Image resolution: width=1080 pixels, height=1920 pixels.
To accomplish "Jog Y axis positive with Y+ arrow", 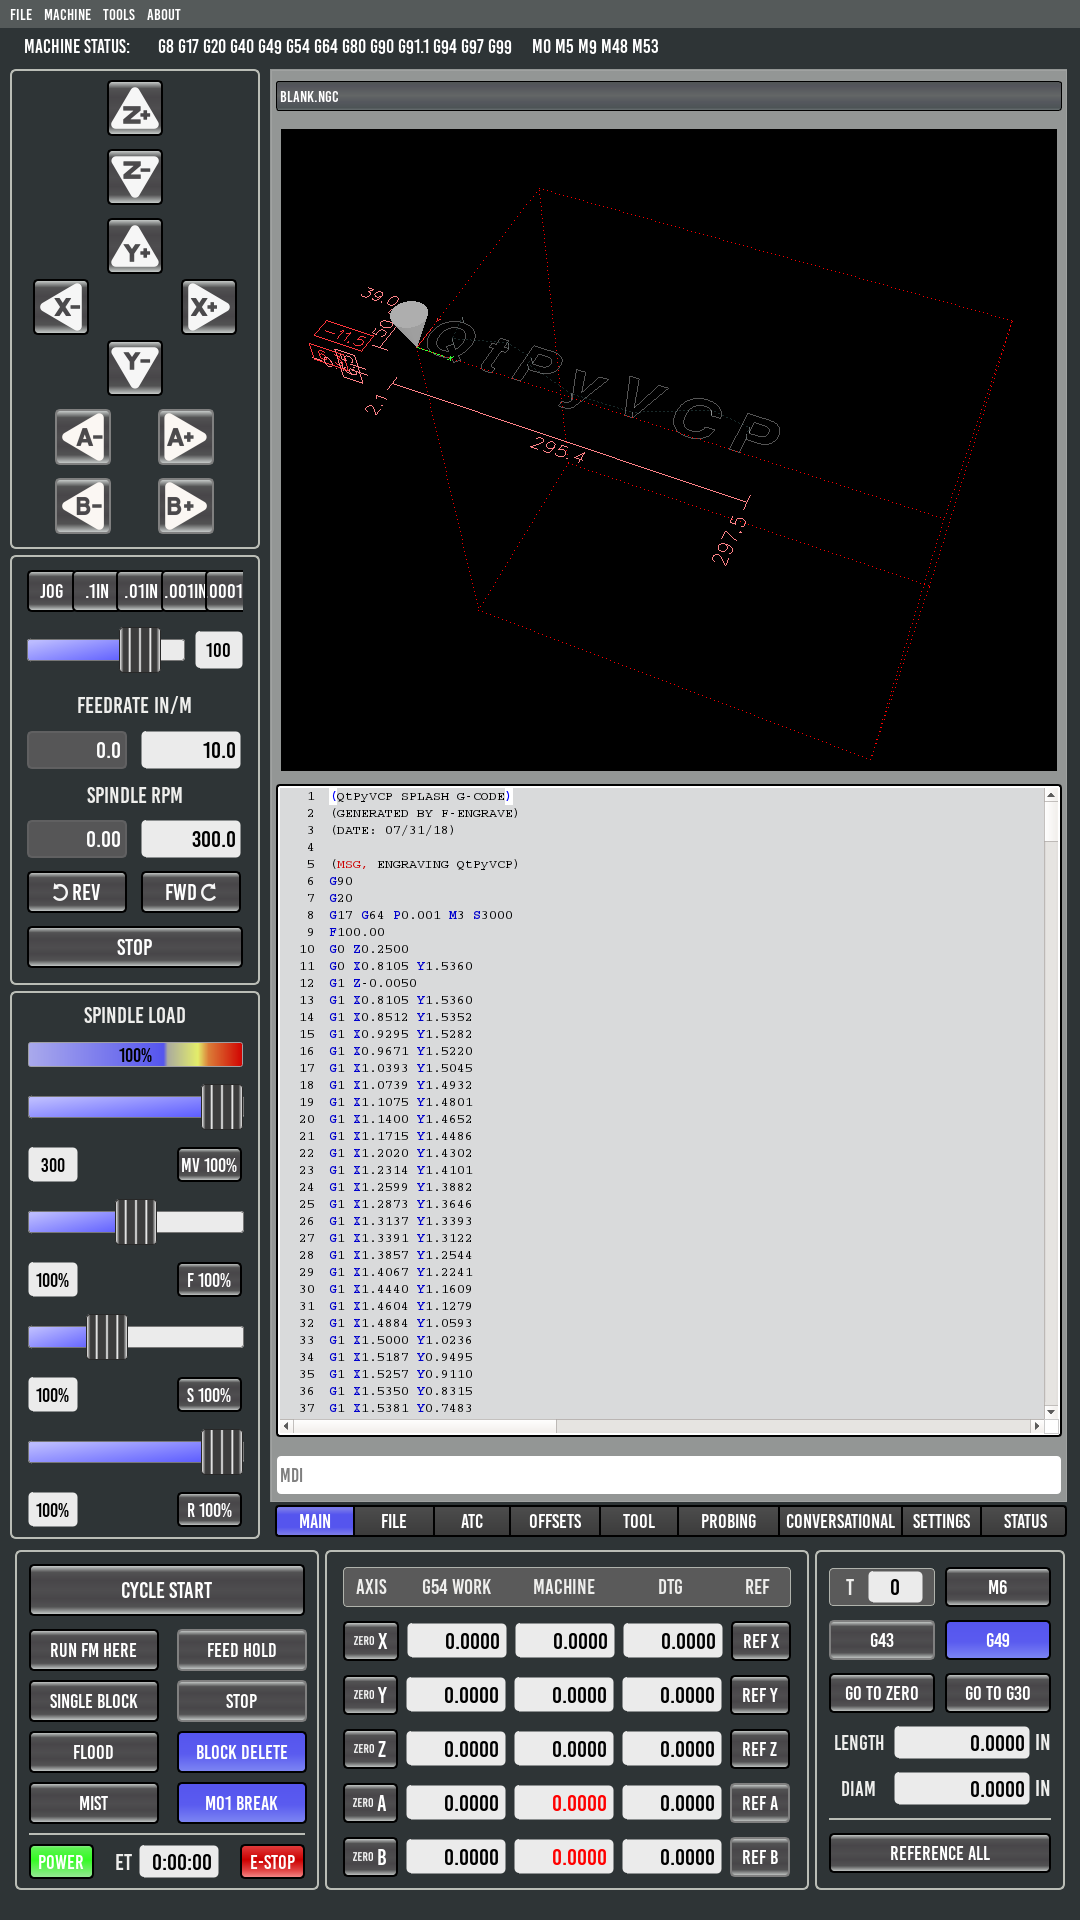I will coord(135,247).
